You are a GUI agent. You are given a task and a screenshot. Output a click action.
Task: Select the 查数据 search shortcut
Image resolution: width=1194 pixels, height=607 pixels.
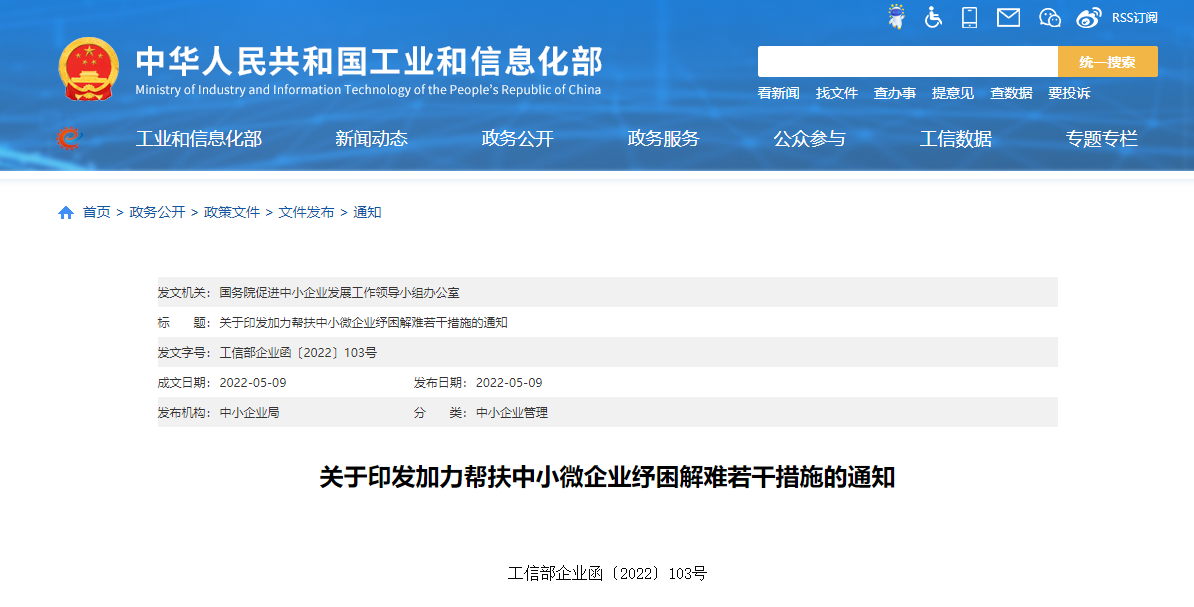[1011, 93]
